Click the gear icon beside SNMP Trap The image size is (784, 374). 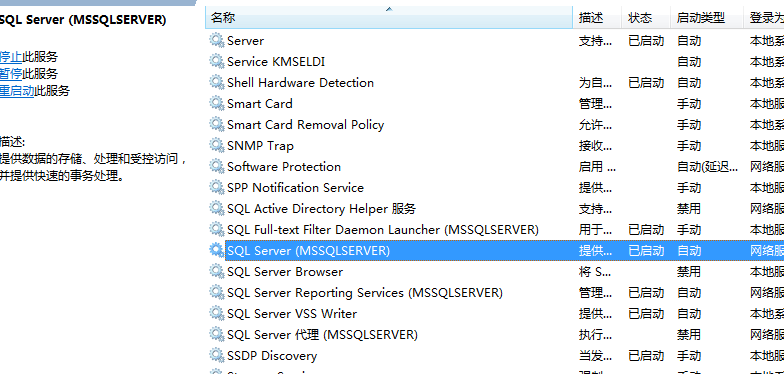pos(216,145)
